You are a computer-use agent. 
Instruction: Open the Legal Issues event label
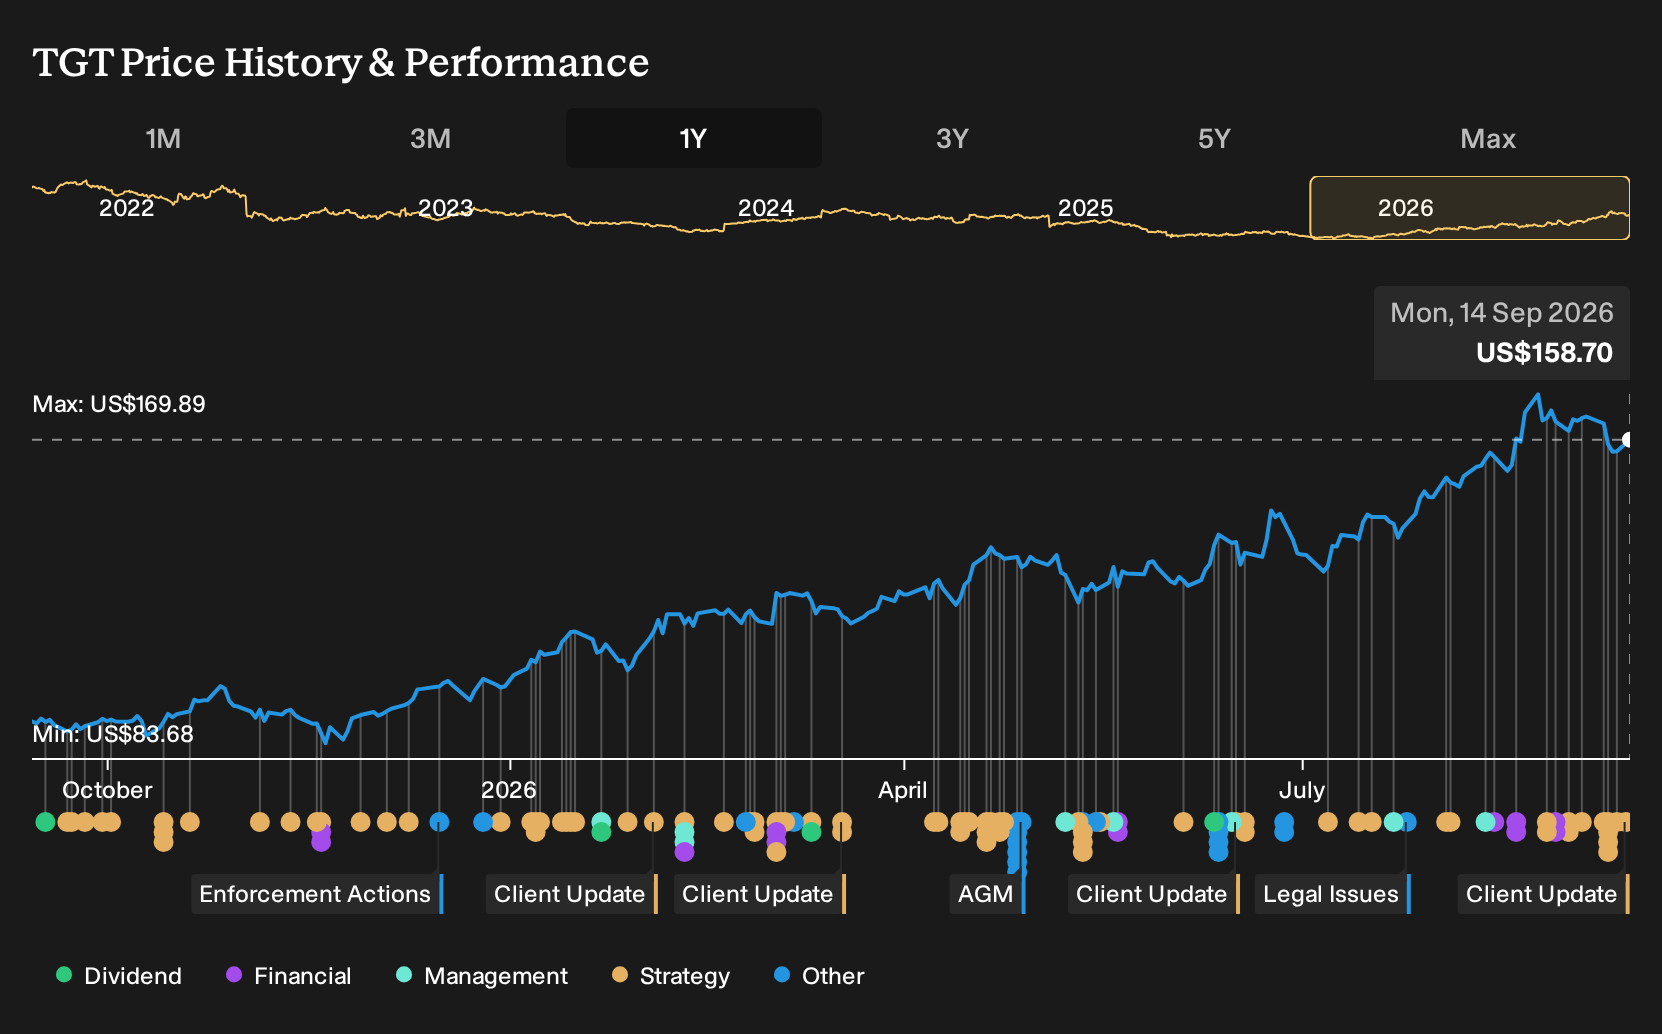coord(1332,894)
